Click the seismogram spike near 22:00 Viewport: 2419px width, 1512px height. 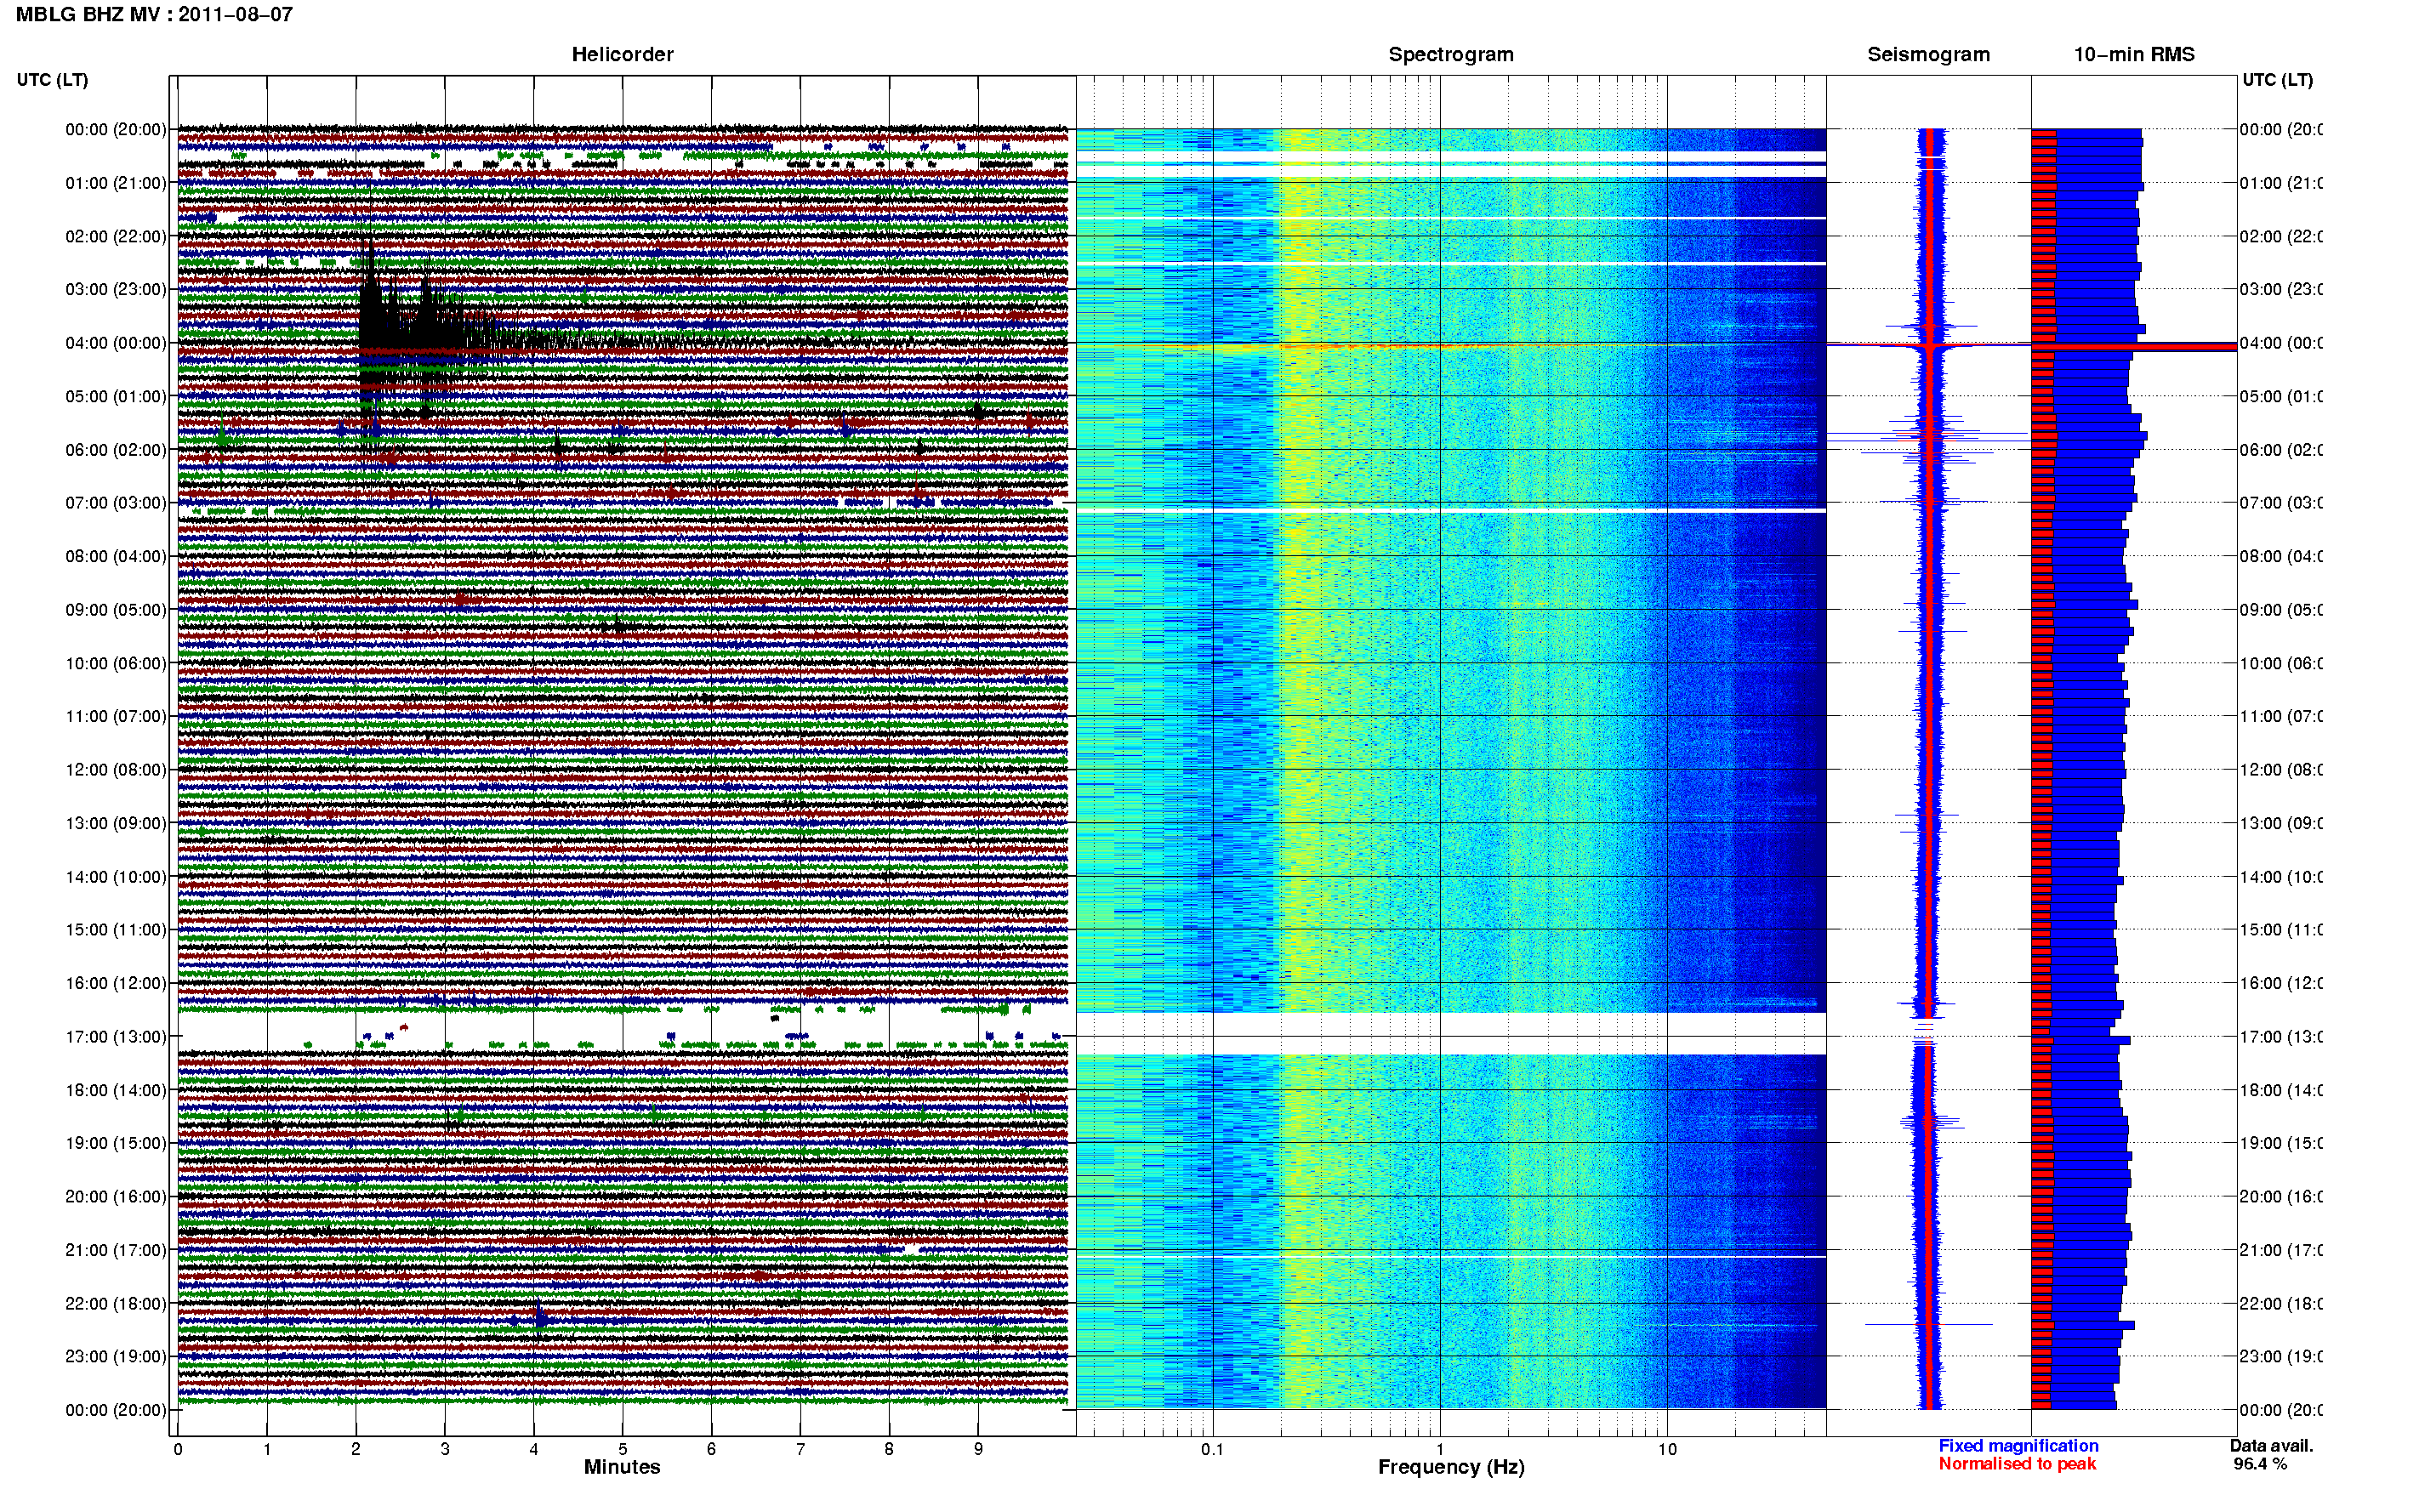click(1928, 1324)
